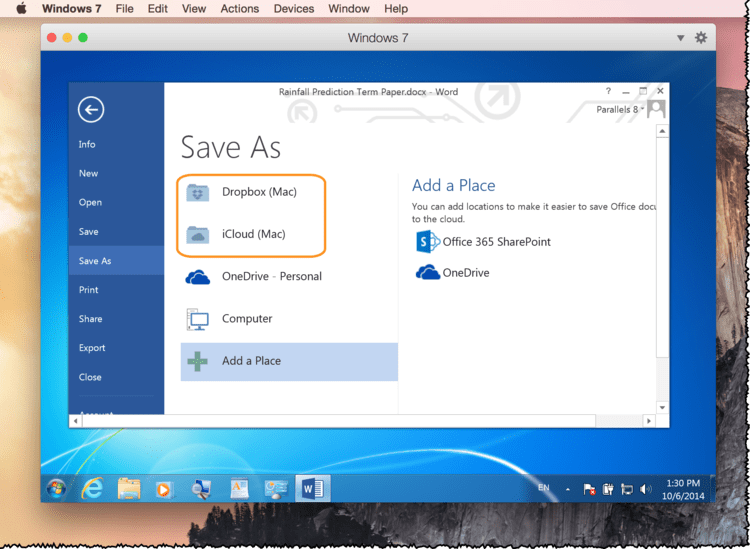Open the Windows Start button
The image size is (750, 549).
[x=56, y=489]
